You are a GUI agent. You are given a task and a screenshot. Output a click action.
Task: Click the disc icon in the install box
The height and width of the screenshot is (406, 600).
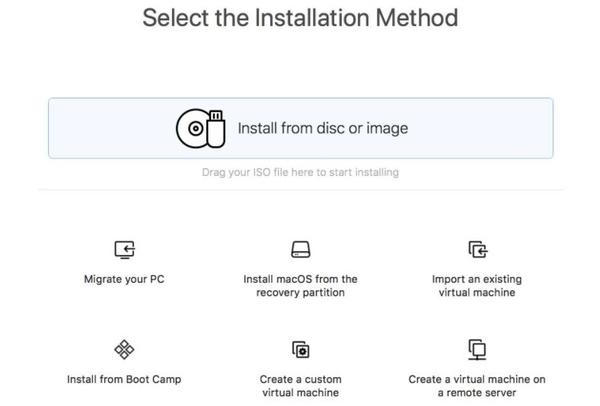(192, 129)
